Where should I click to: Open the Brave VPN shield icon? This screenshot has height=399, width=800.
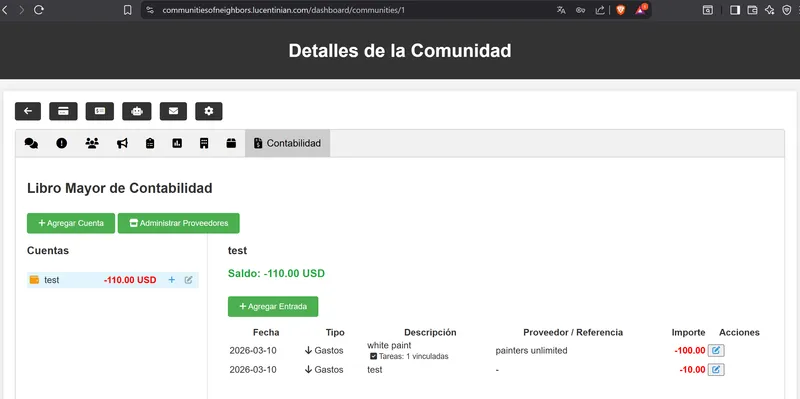click(787, 10)
